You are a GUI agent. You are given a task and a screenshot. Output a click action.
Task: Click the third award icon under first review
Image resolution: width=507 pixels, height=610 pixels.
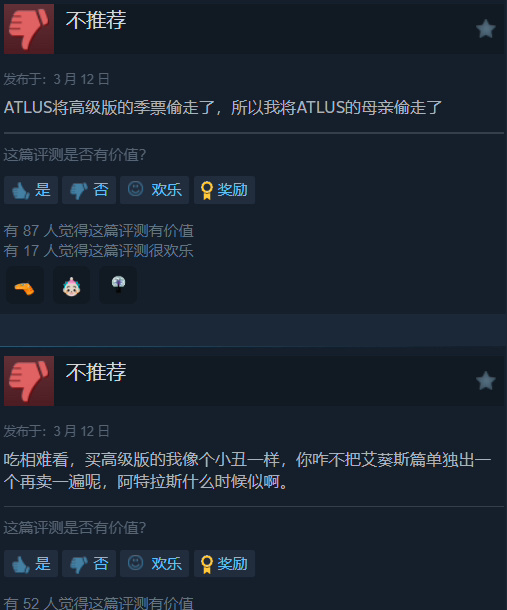point(118,285)
